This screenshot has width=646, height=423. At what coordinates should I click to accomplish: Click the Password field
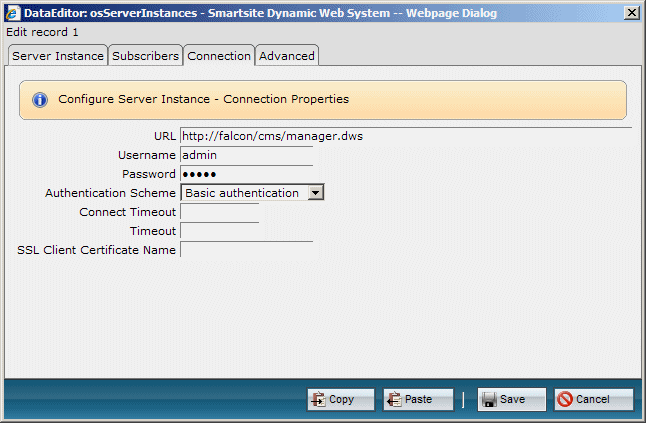pyautogui.click(x=246, y=174)
